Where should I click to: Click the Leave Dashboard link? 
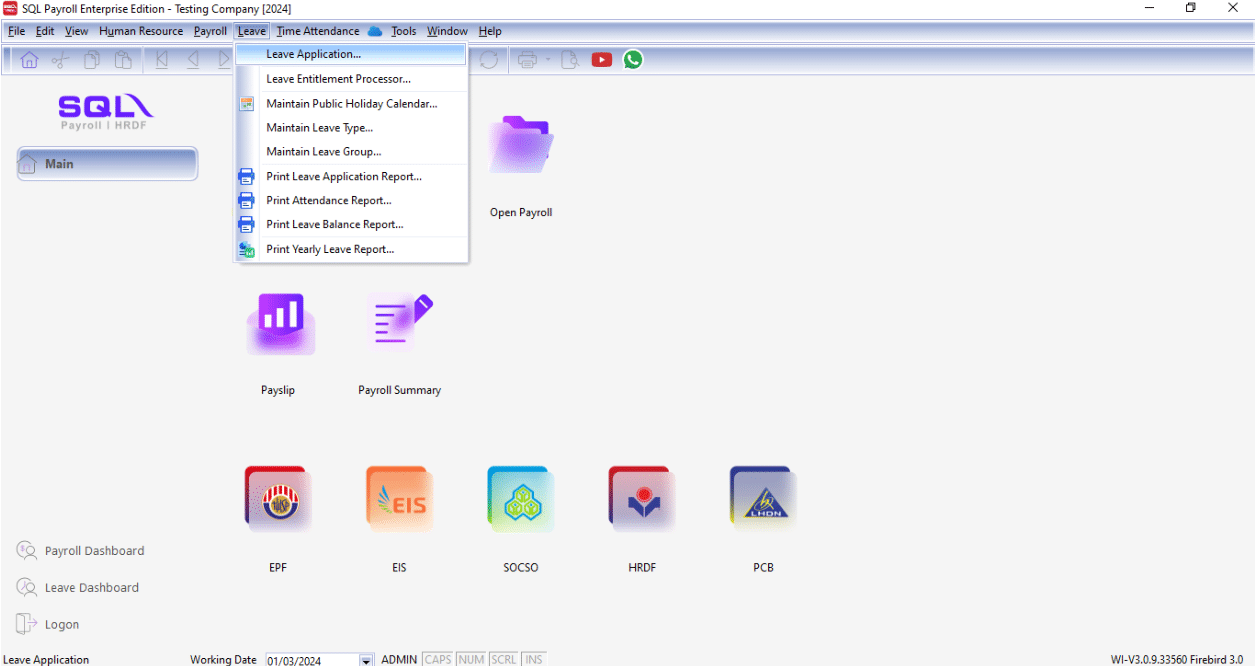pyautogui.click(x=91, y=588)
